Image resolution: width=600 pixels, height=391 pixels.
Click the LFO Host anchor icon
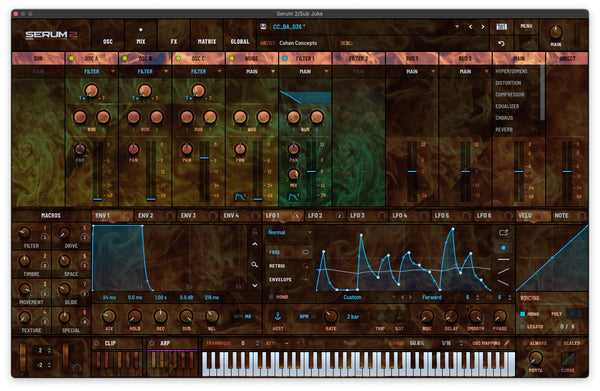coord(278,316)
